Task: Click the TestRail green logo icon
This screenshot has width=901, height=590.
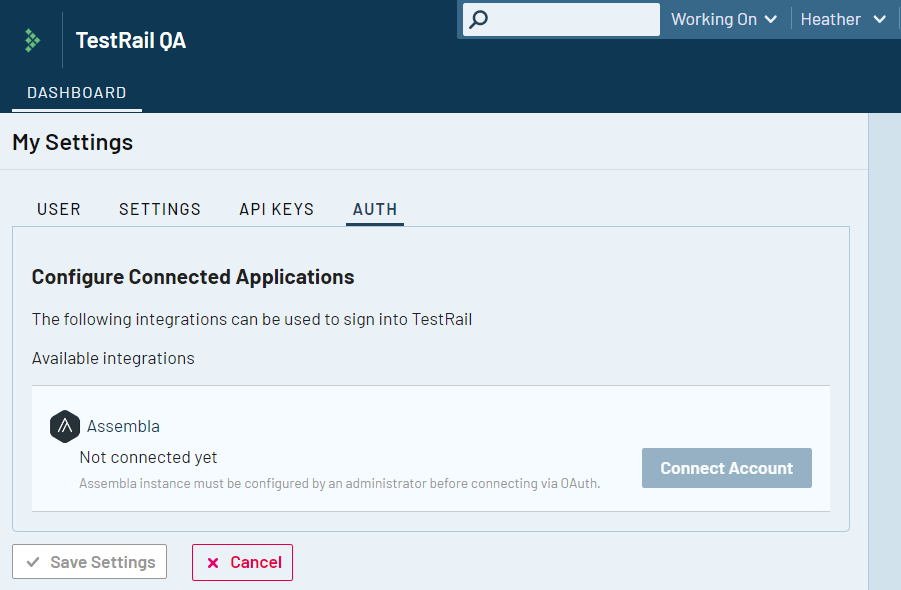Action: pyautogui.click(x=32, y=40)
